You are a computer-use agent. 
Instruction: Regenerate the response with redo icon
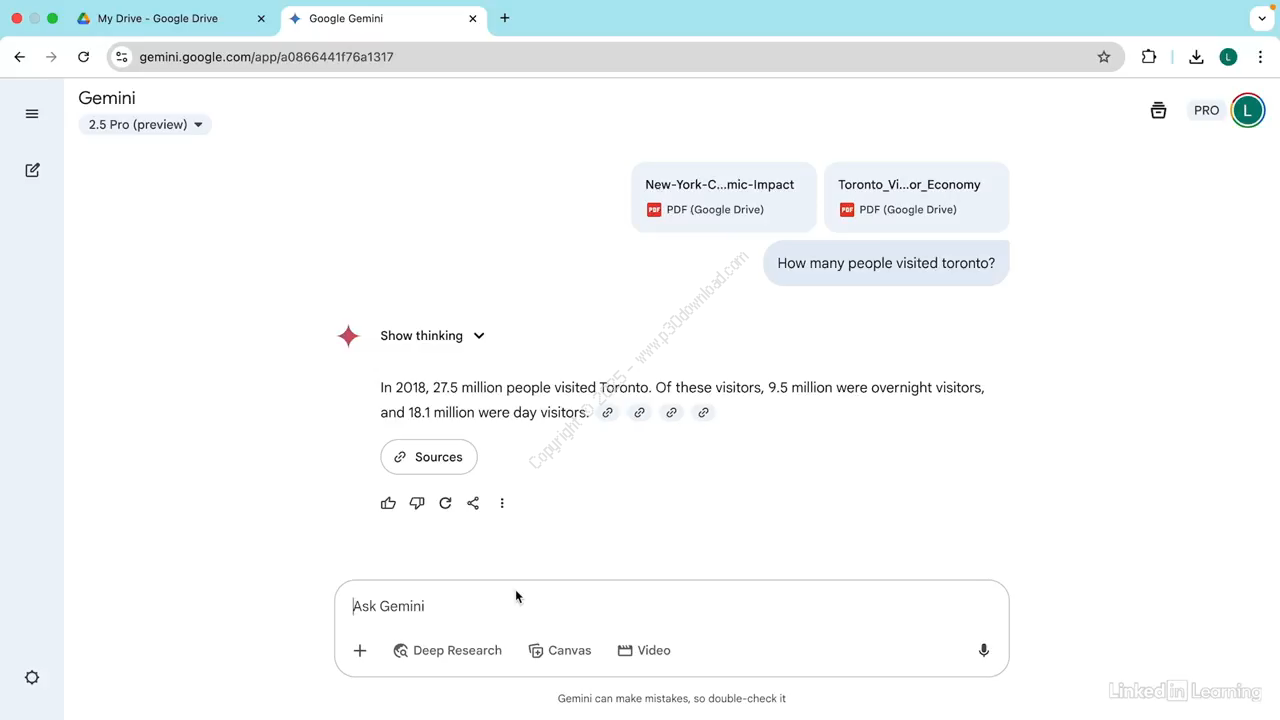click(x=445, y=503)
